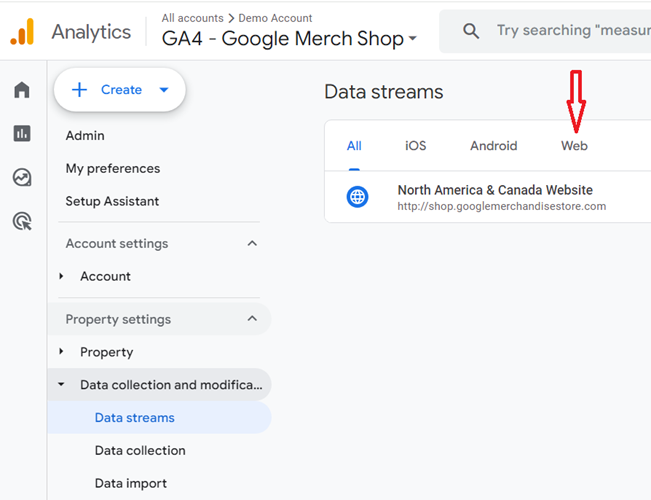Screen dimensions: 651x500
Task: Click the Data streams page heading
Action: pyautogui.click(x=384, y=92)
